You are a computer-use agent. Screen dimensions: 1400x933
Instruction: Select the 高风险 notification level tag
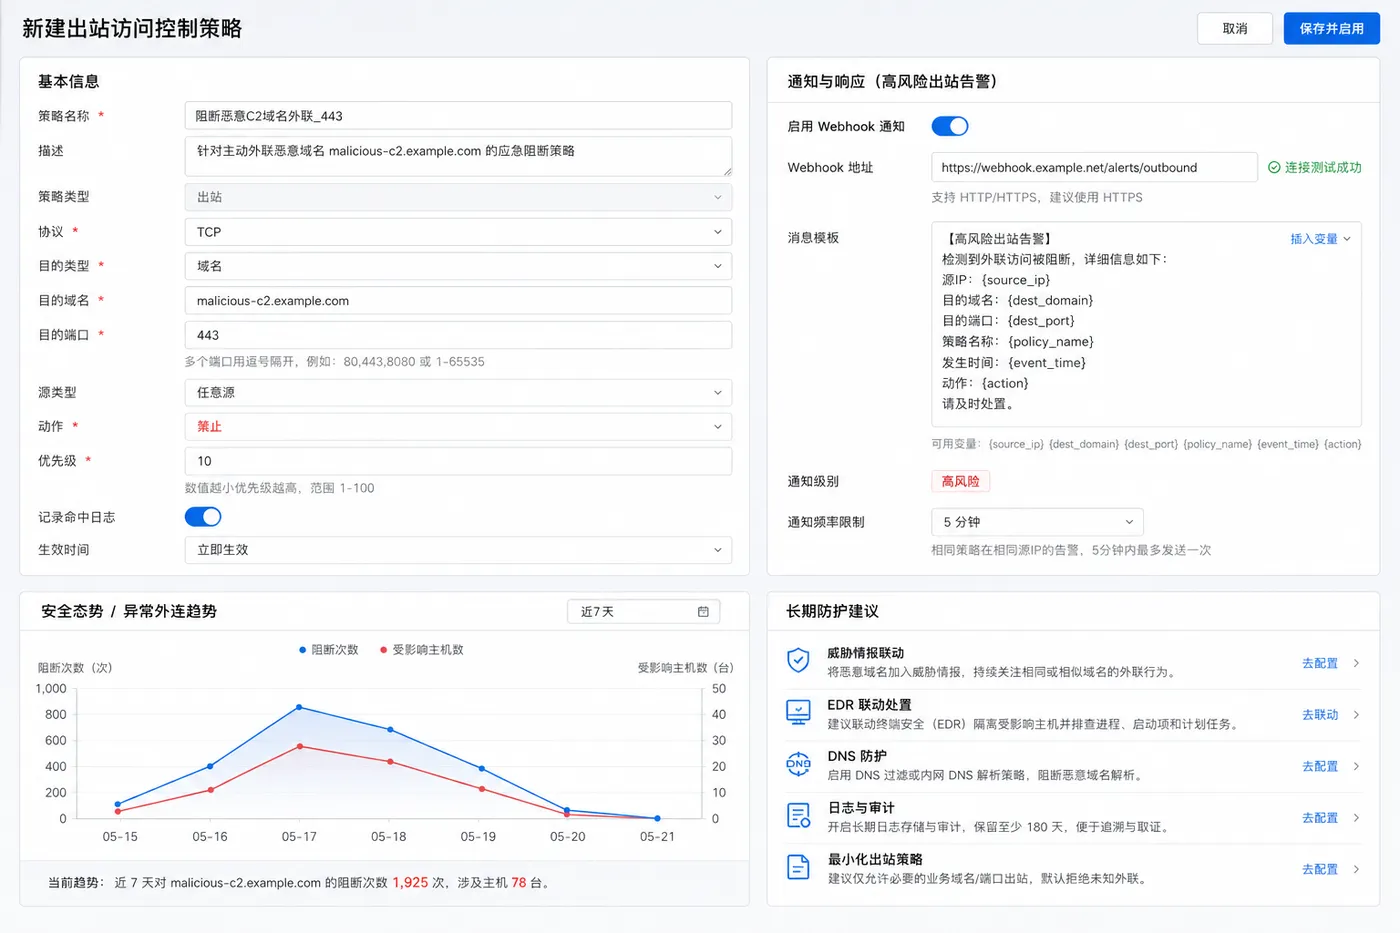(x=960, y=482)
